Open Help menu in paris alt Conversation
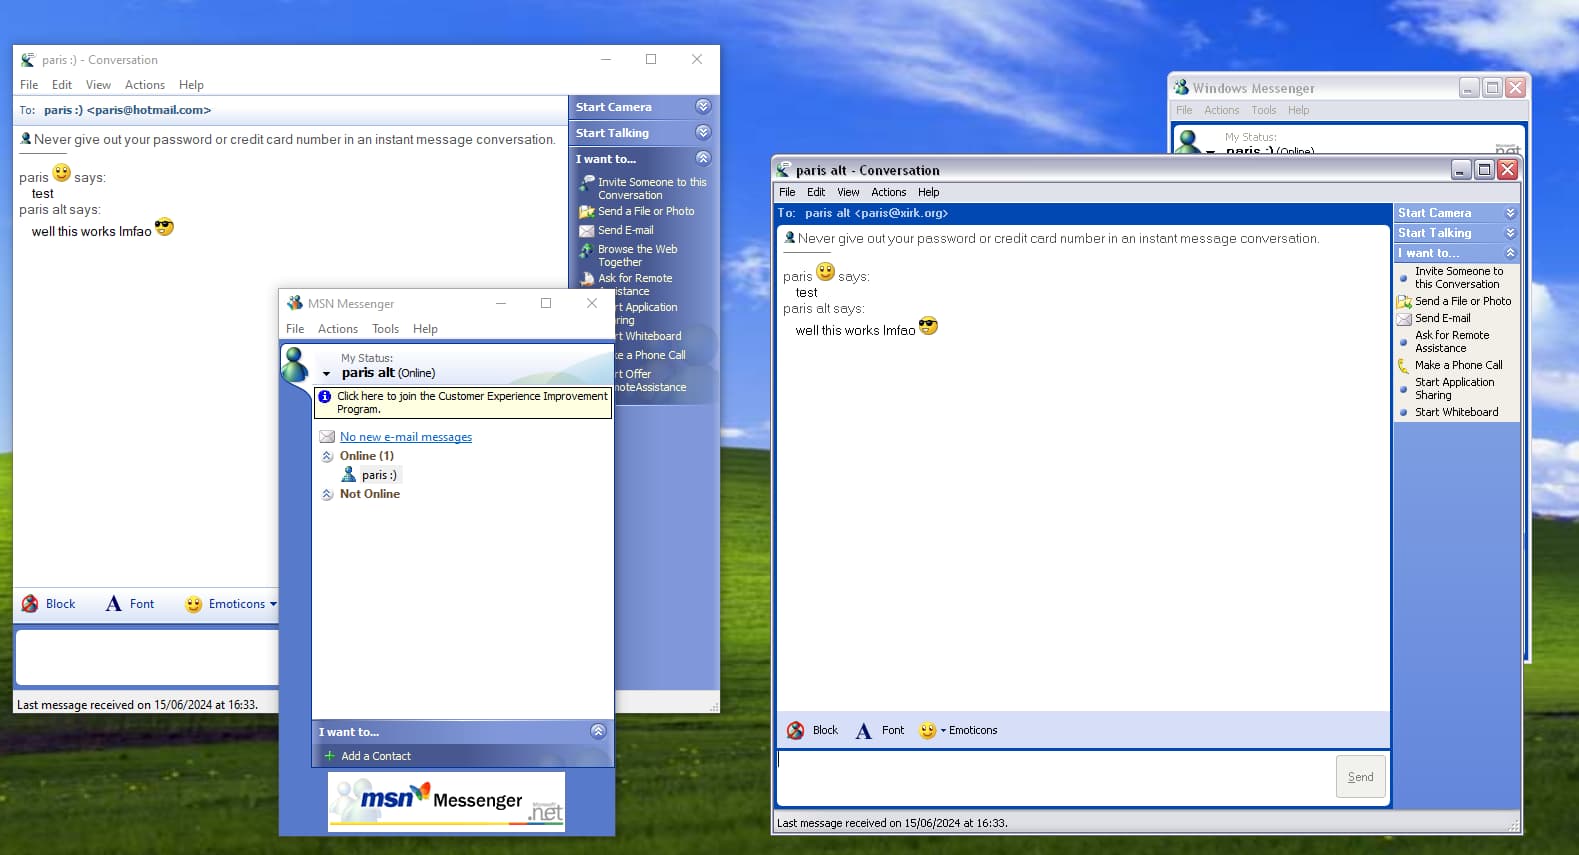The height and width of the screenshot is (855, 1579). click(x=929, y=192)
